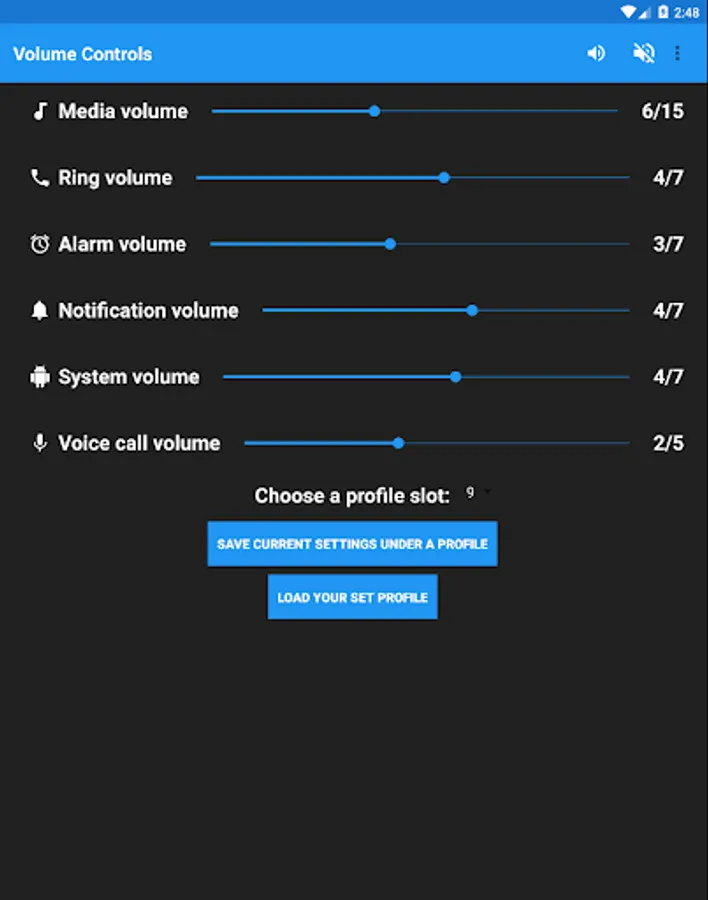This screenshot has width=708, height=900.
Task: Click the Ring volume phone icon
Action: pyautogui.click(x=40, y=178)
